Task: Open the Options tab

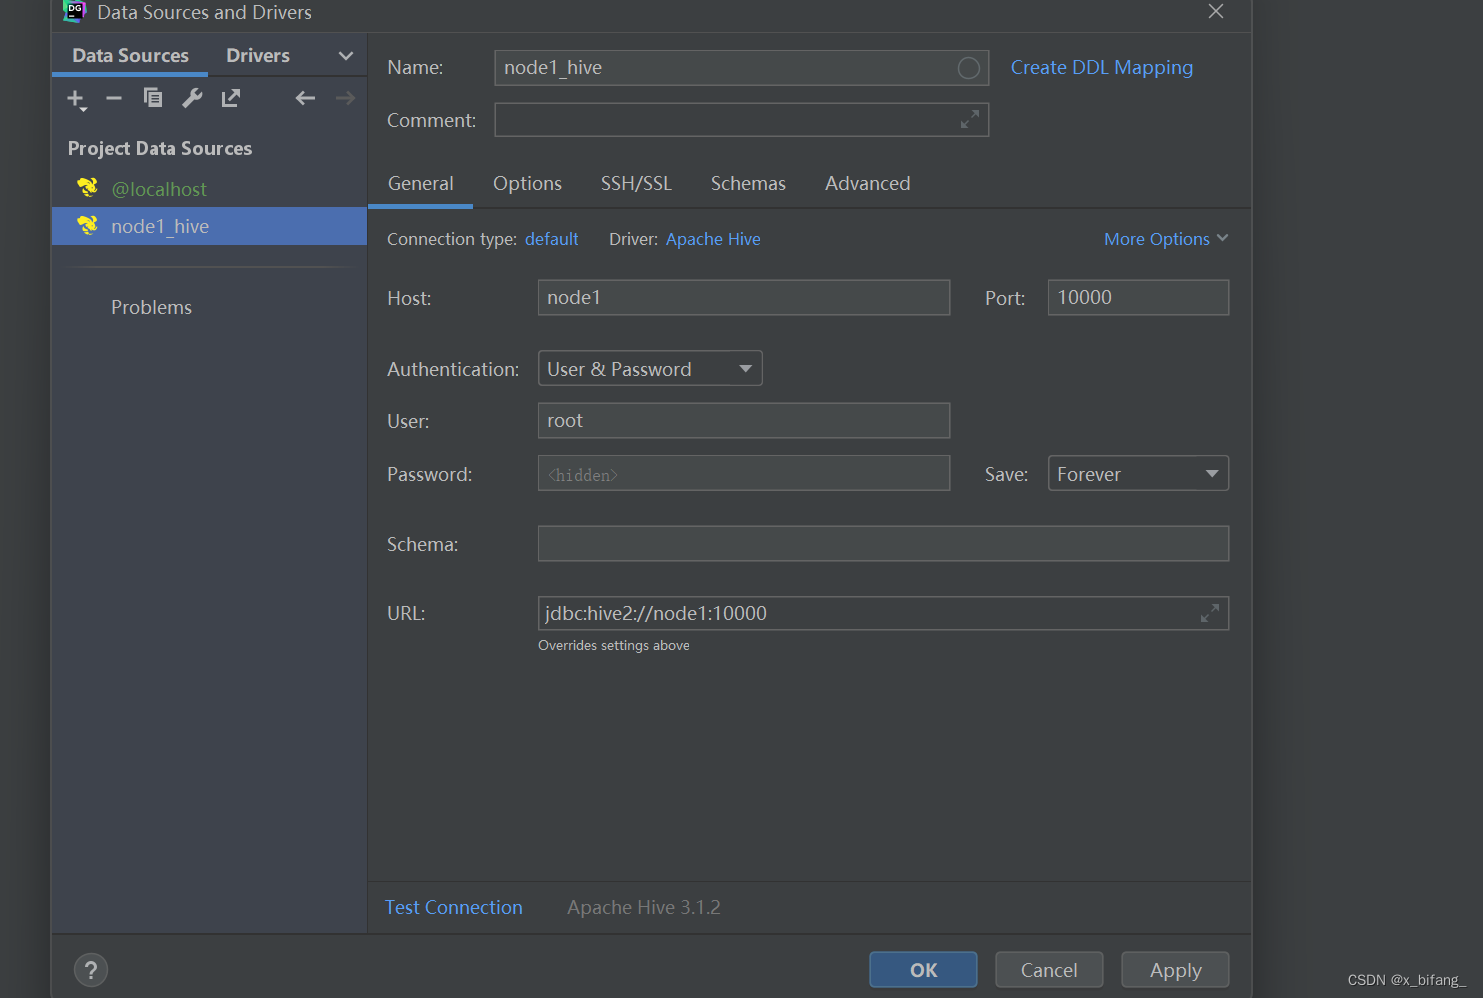Action: [527, 184]
